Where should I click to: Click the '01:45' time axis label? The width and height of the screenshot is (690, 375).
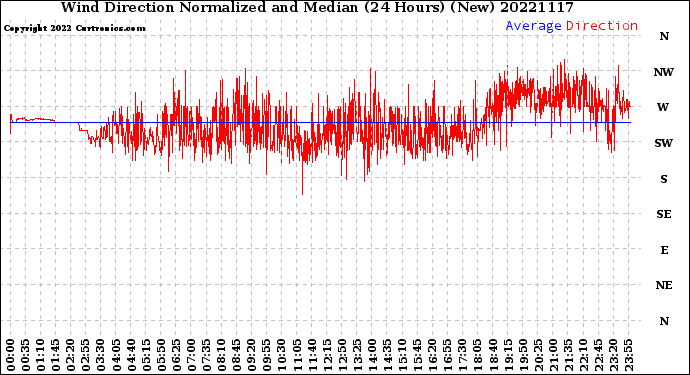(x=56, y=355)
